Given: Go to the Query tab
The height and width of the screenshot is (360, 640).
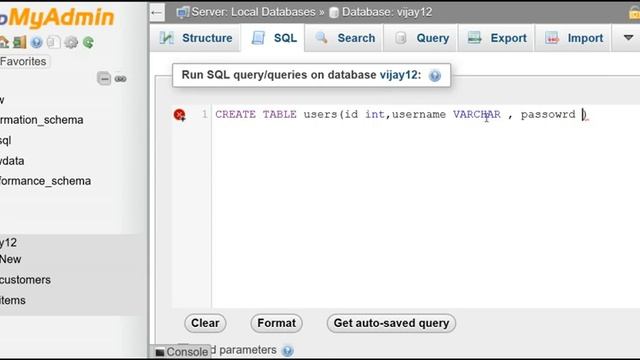Looking at the screenshot, I should click(x=421, y=38).
